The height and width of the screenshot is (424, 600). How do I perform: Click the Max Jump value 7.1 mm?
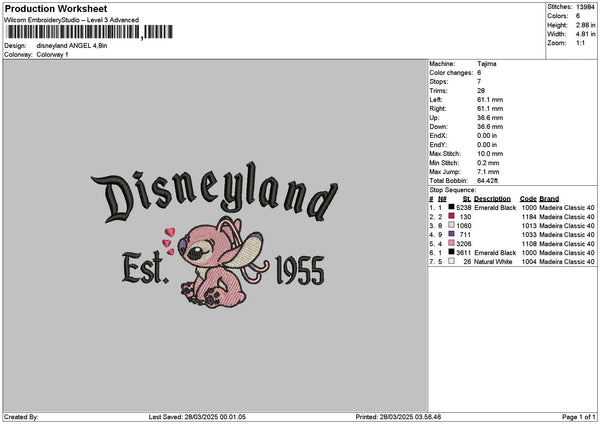pos(488,172)
